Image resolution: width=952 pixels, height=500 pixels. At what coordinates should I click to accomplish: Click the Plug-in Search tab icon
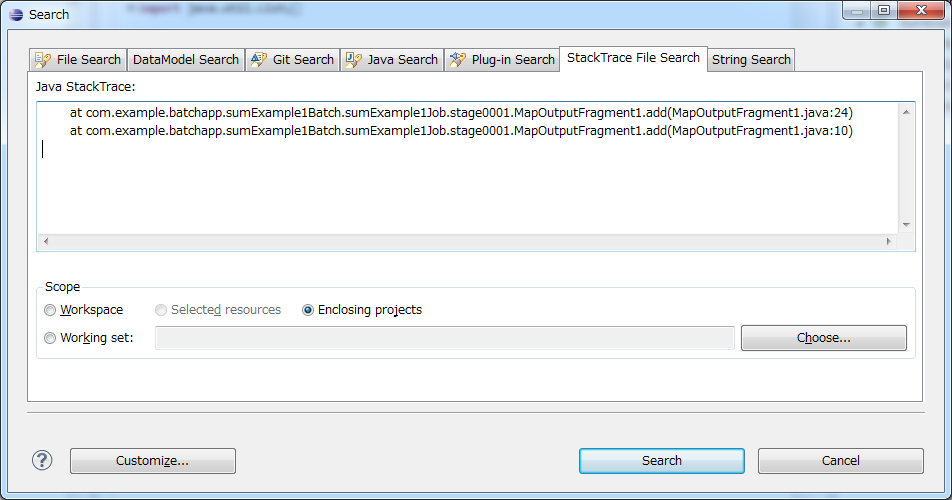pos(457,60)
